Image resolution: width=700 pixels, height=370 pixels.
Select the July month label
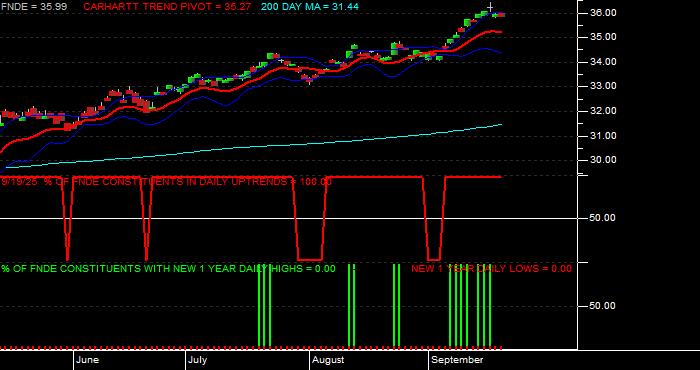point(197,360)
